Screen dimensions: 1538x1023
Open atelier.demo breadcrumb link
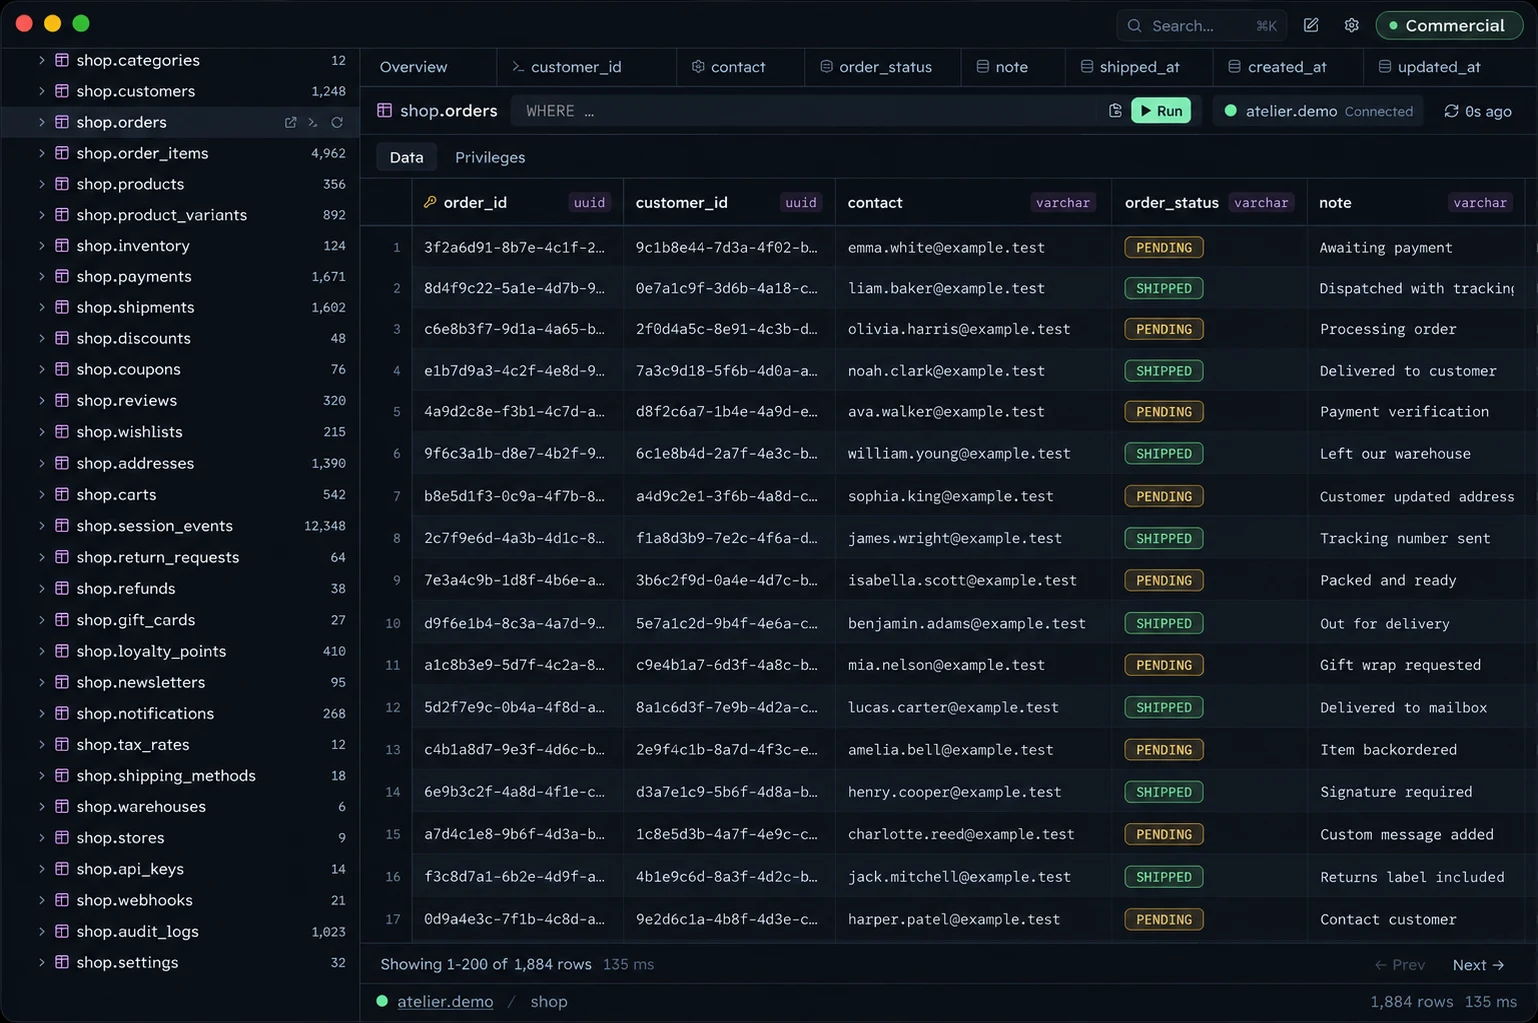click(x=445, y=1001)
